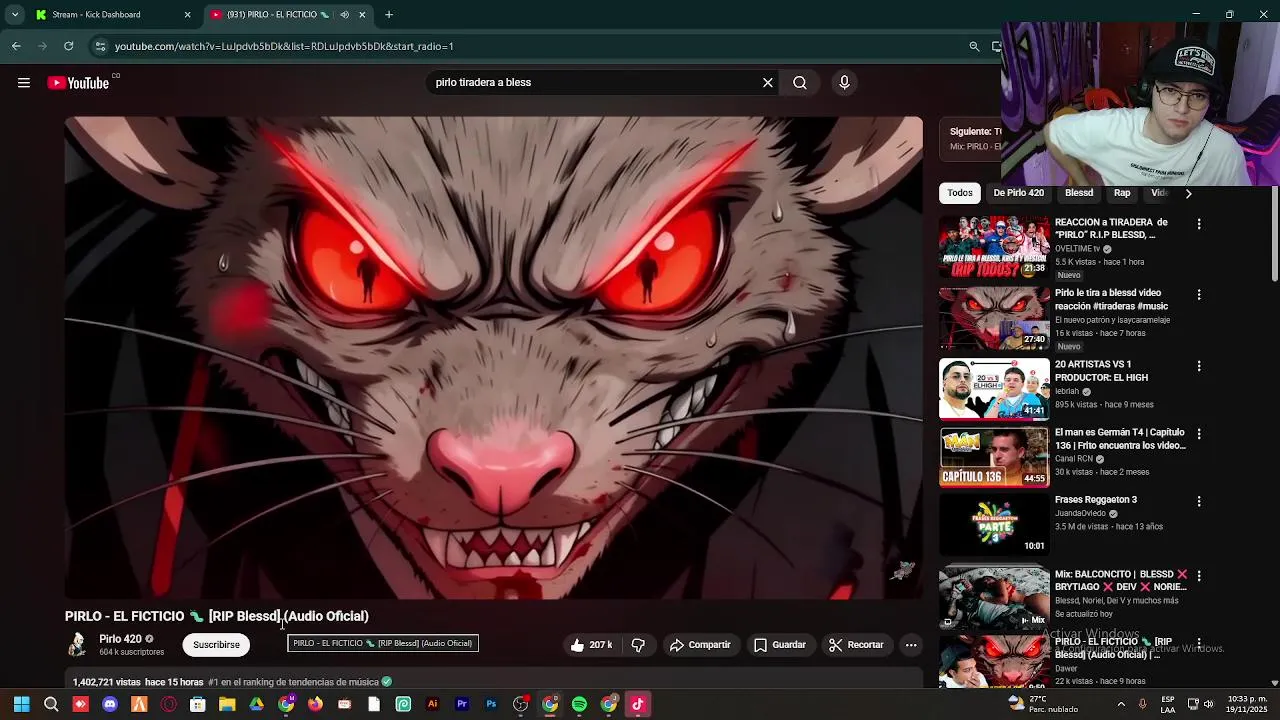Open File Explorer from taskbar
This screenshot has height=720, width=1280.
(227, 704)
